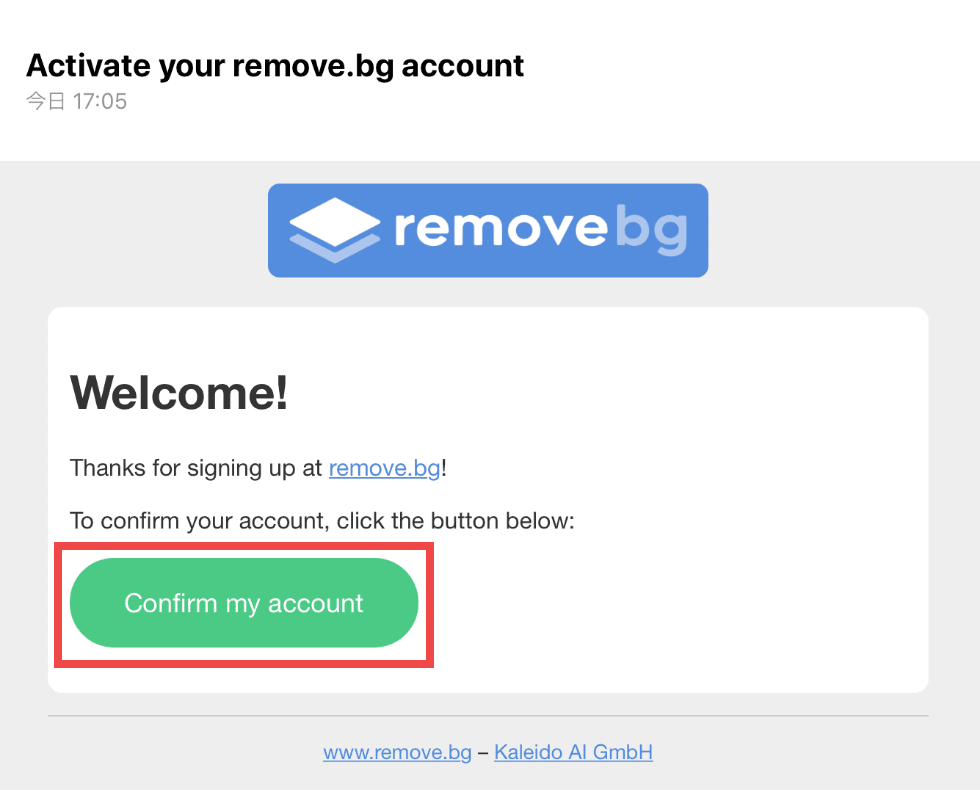
Task: Open the remove.bg link in the thanks sentence
Action: [384, 468]
